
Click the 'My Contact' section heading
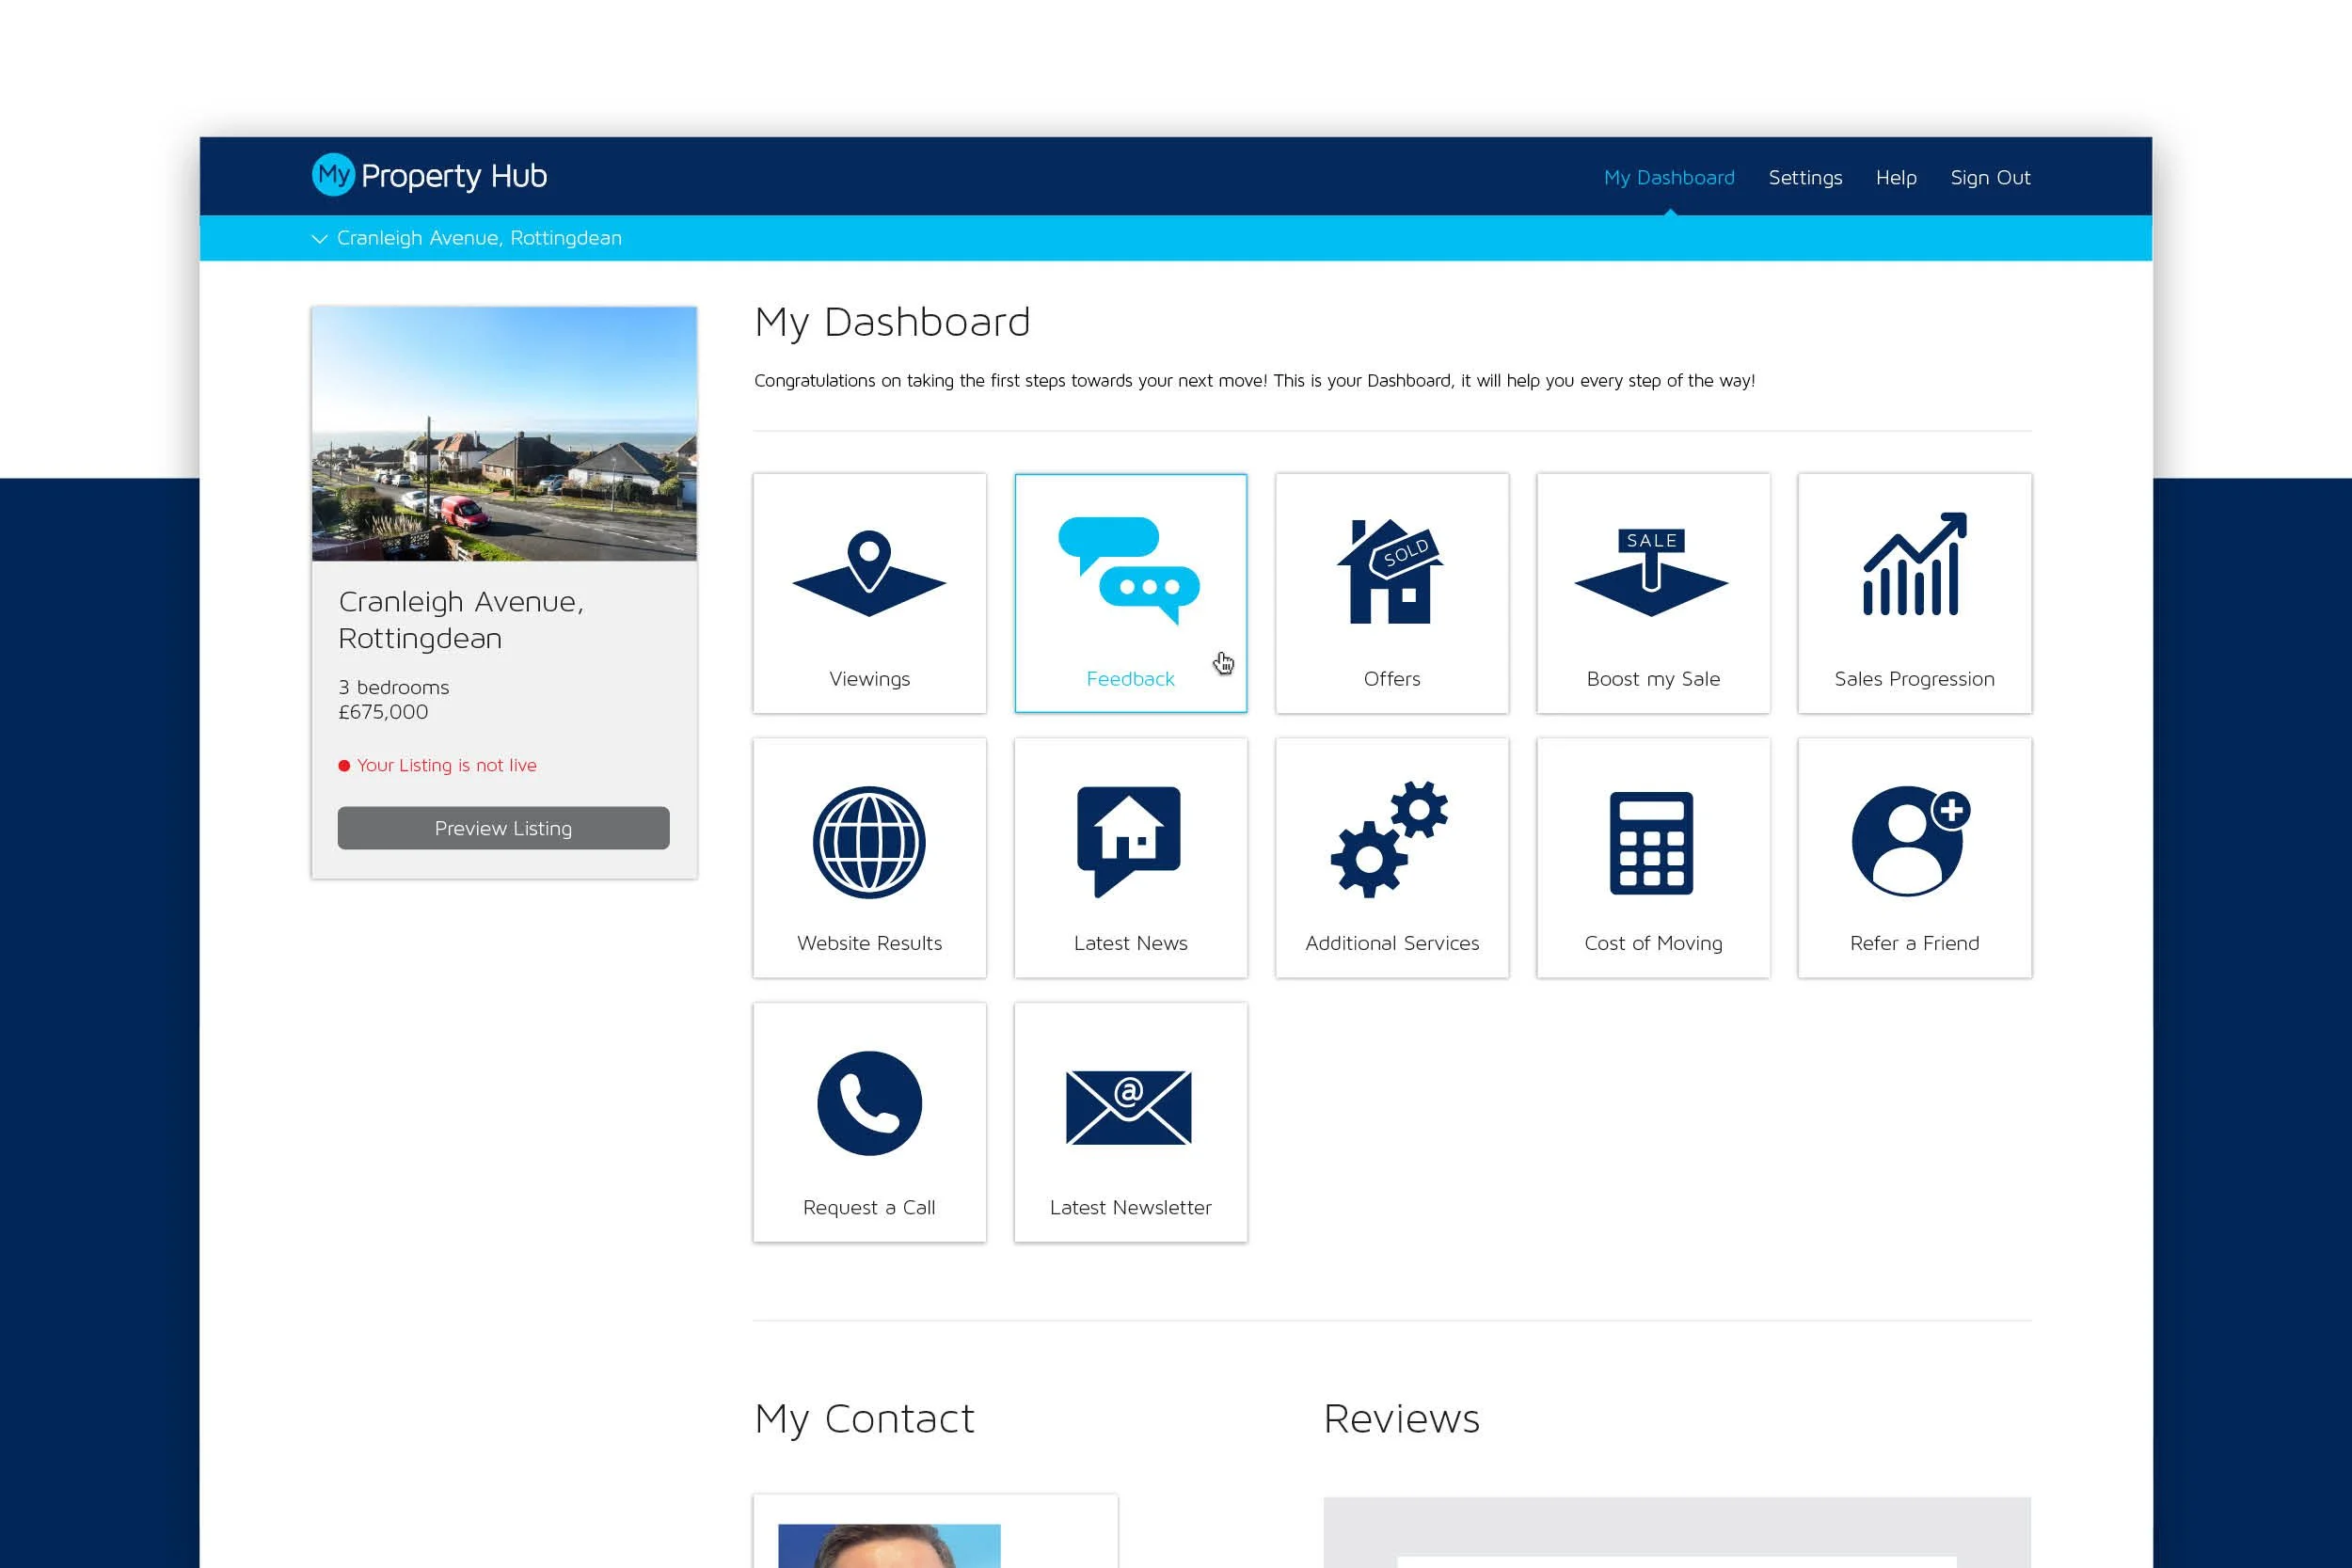pyautogui.click(x=864, y=1419)
